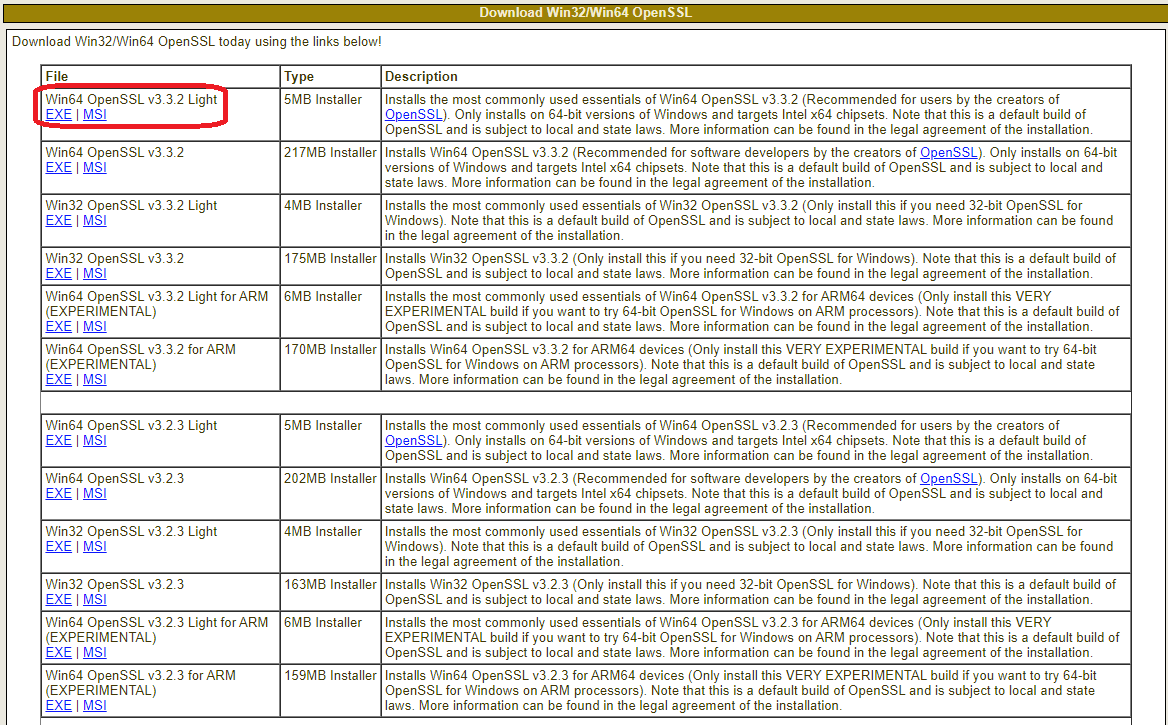Download Win64 OpenSSL v3.3.2 Light MSI
This screenshot has width=1168, height=725.
(95, 115)
